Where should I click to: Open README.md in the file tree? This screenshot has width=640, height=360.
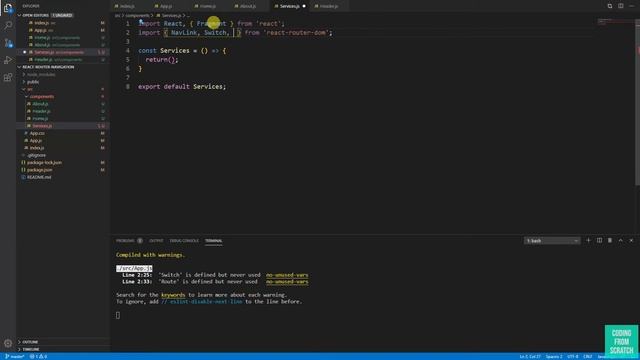point(63,177)
